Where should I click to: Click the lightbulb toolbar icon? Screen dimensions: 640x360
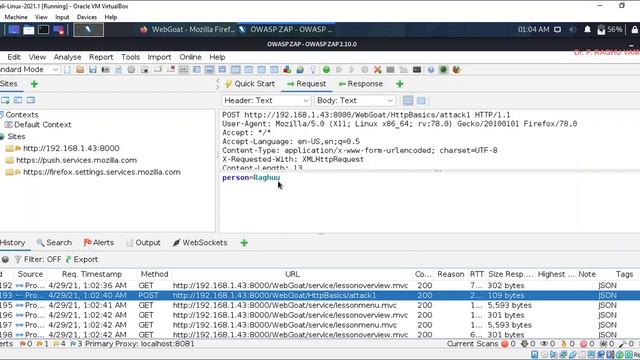click(x=313, y=70)
